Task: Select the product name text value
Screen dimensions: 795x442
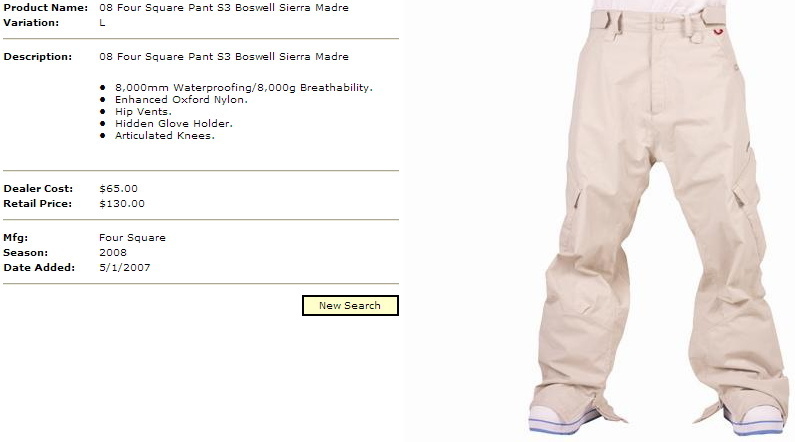Action: [x=224, y=8]
